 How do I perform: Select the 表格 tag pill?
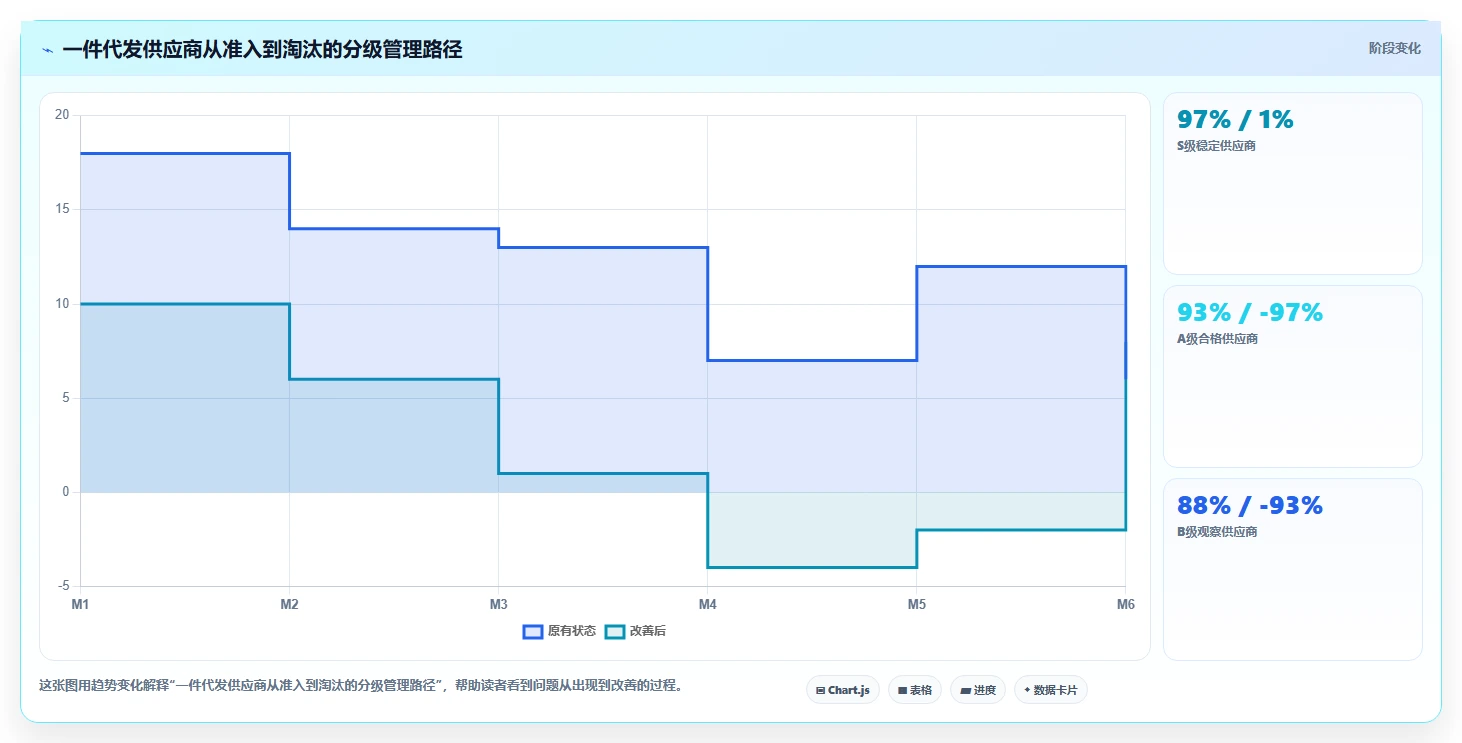click(915, 690)
